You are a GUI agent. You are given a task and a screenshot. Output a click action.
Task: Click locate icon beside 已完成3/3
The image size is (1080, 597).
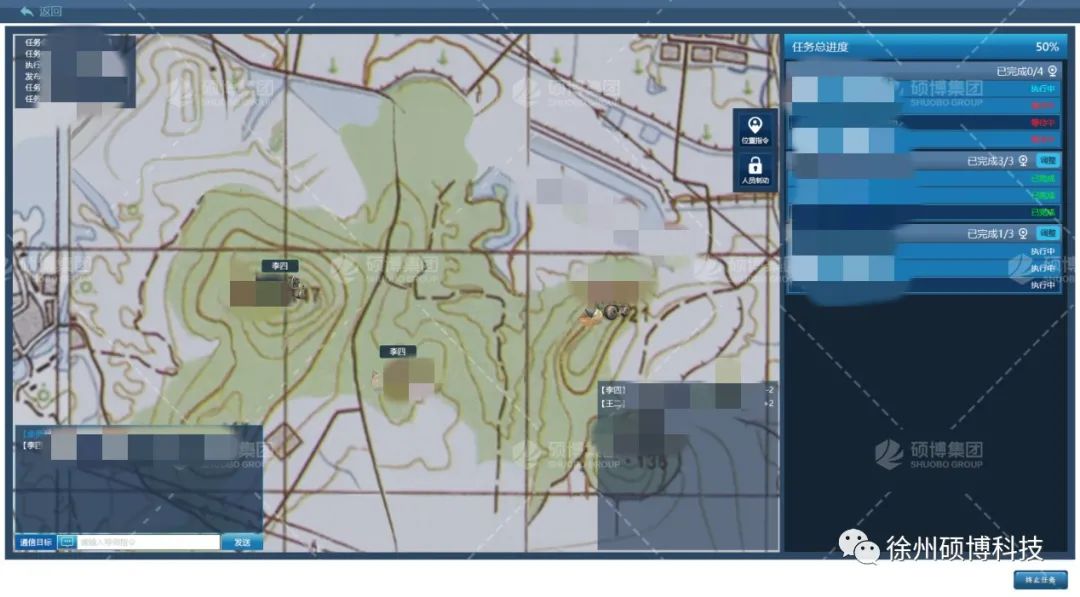[x=1023, y=160]
